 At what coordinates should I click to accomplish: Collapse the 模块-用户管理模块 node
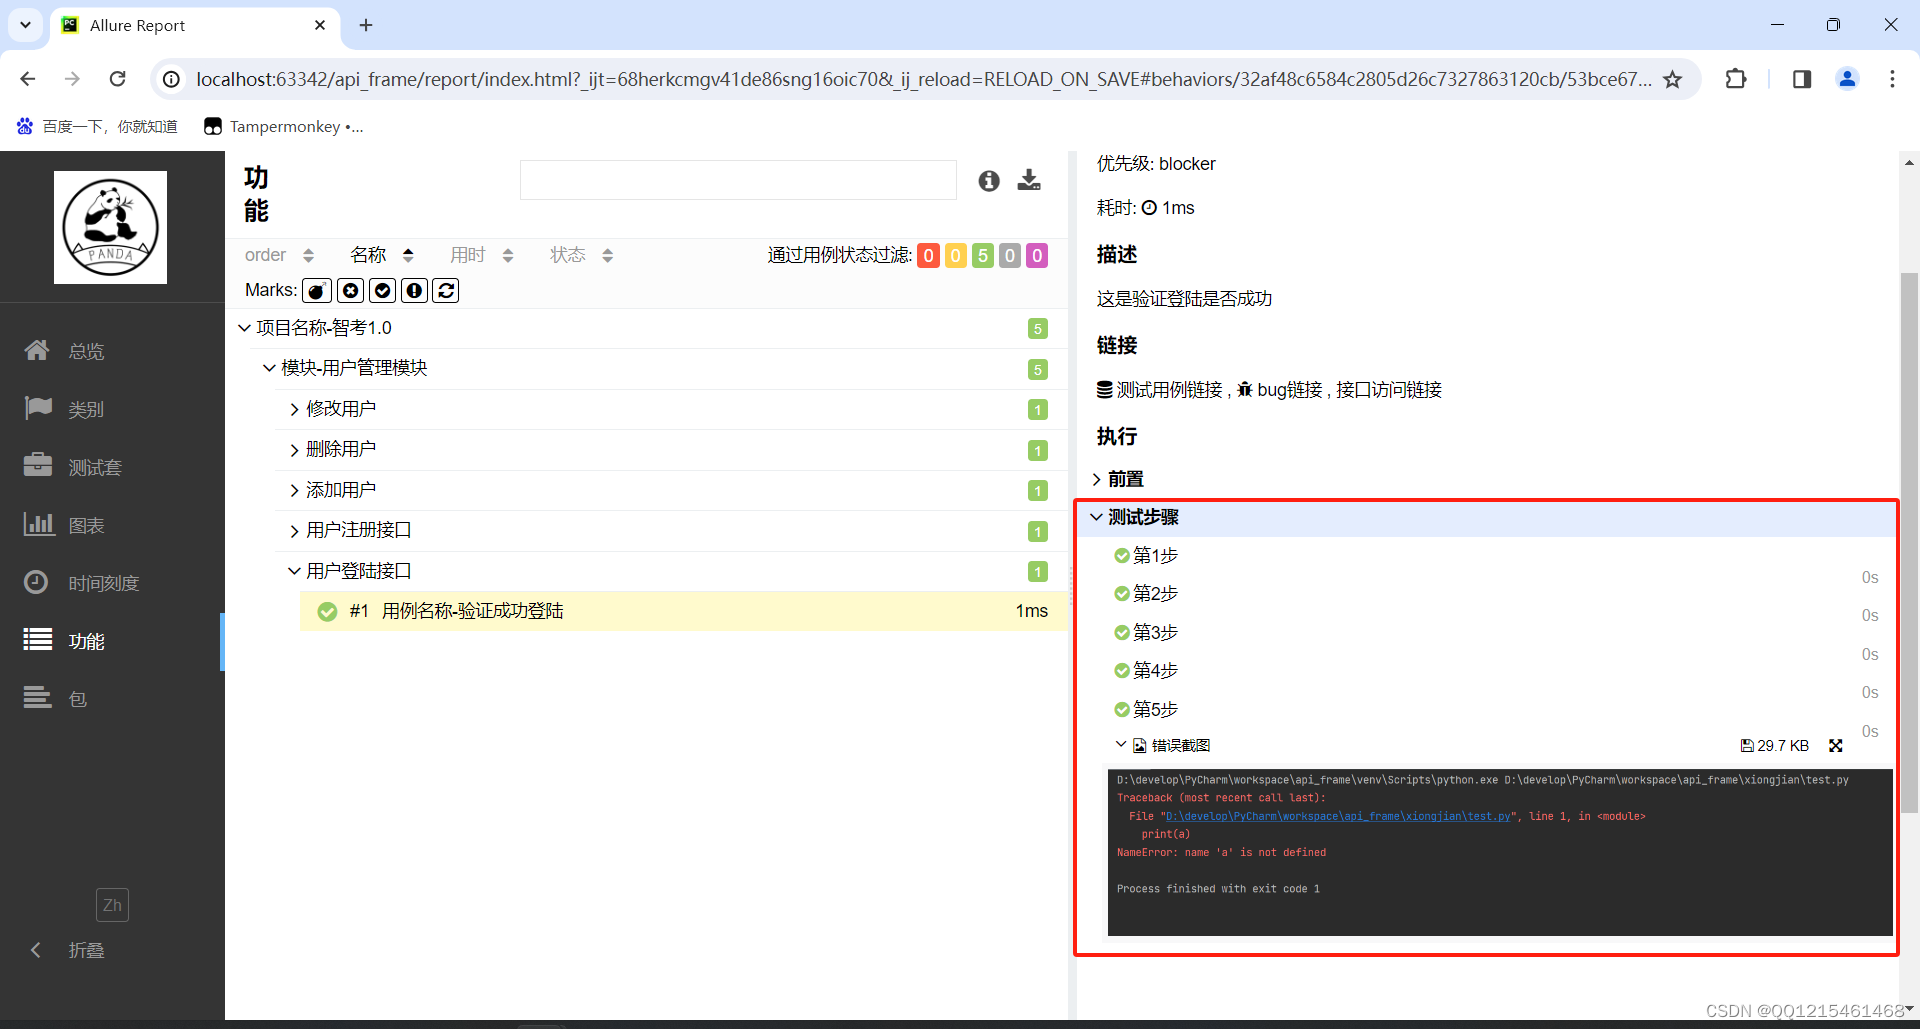click(658, 368)
